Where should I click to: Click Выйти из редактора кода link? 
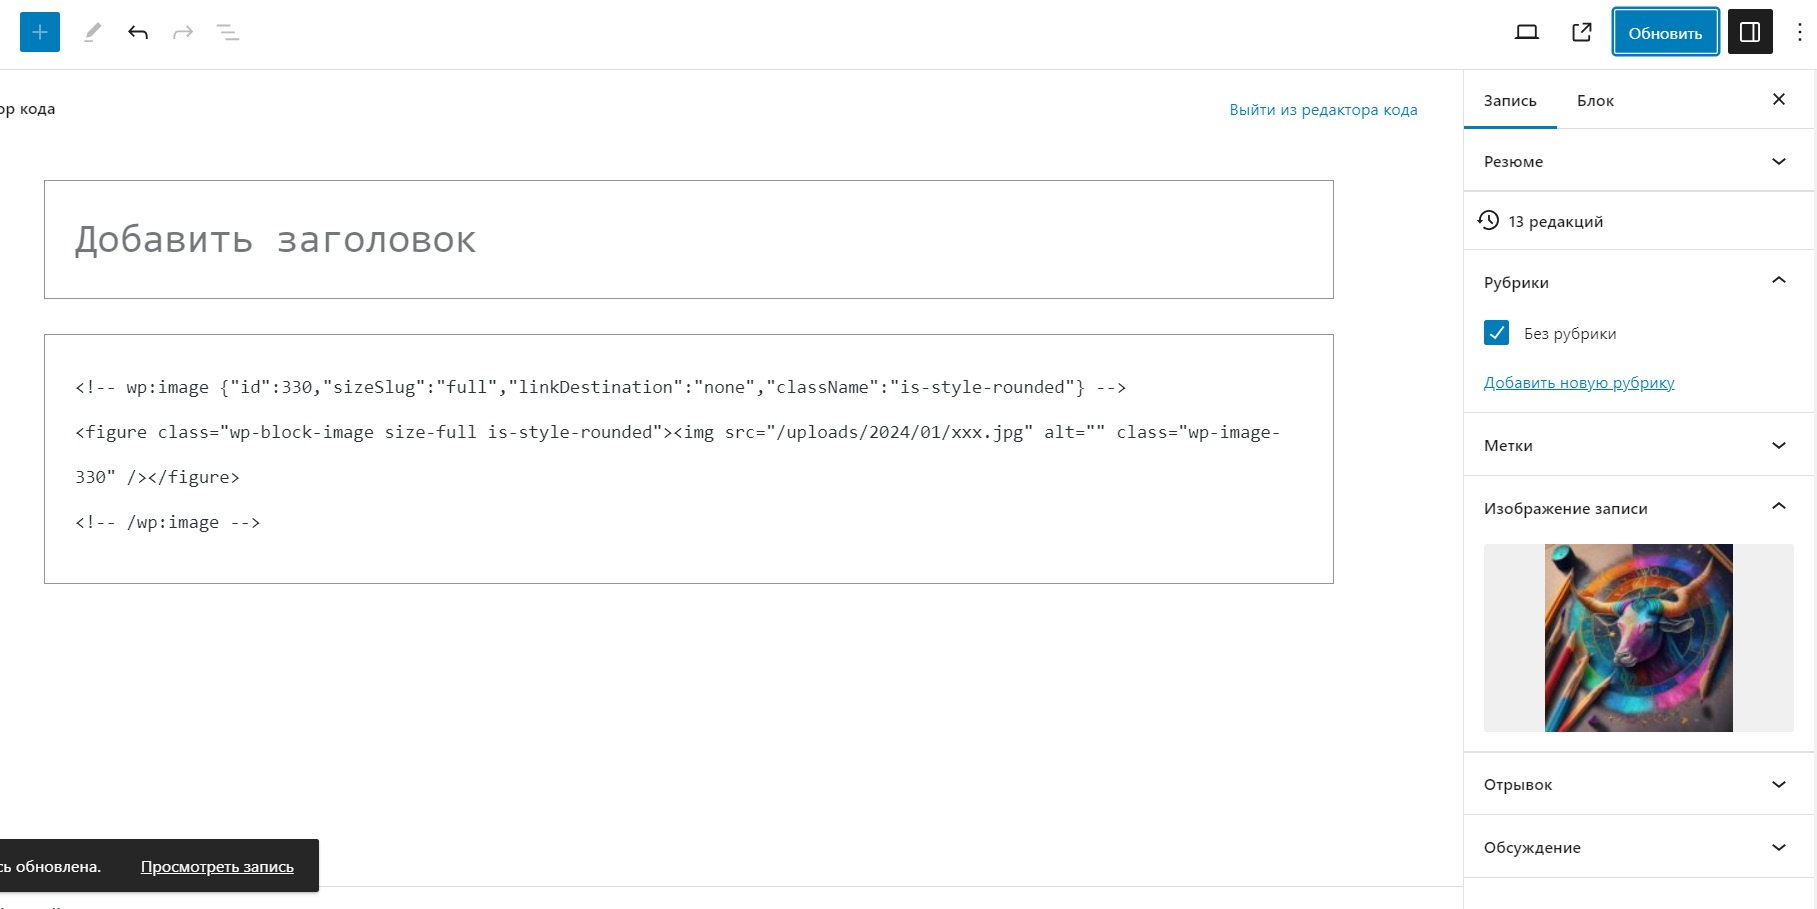tap(1323, 109)
